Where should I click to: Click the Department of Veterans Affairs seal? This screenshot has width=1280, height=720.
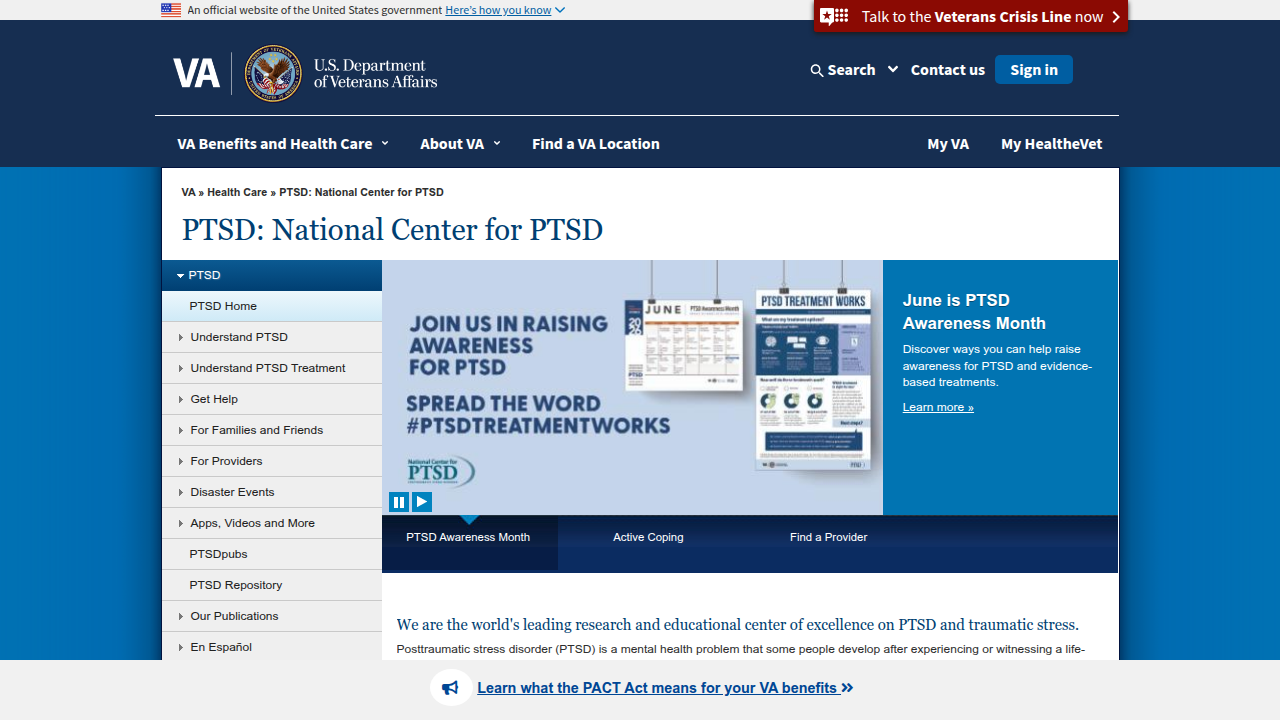click(273, 74)
